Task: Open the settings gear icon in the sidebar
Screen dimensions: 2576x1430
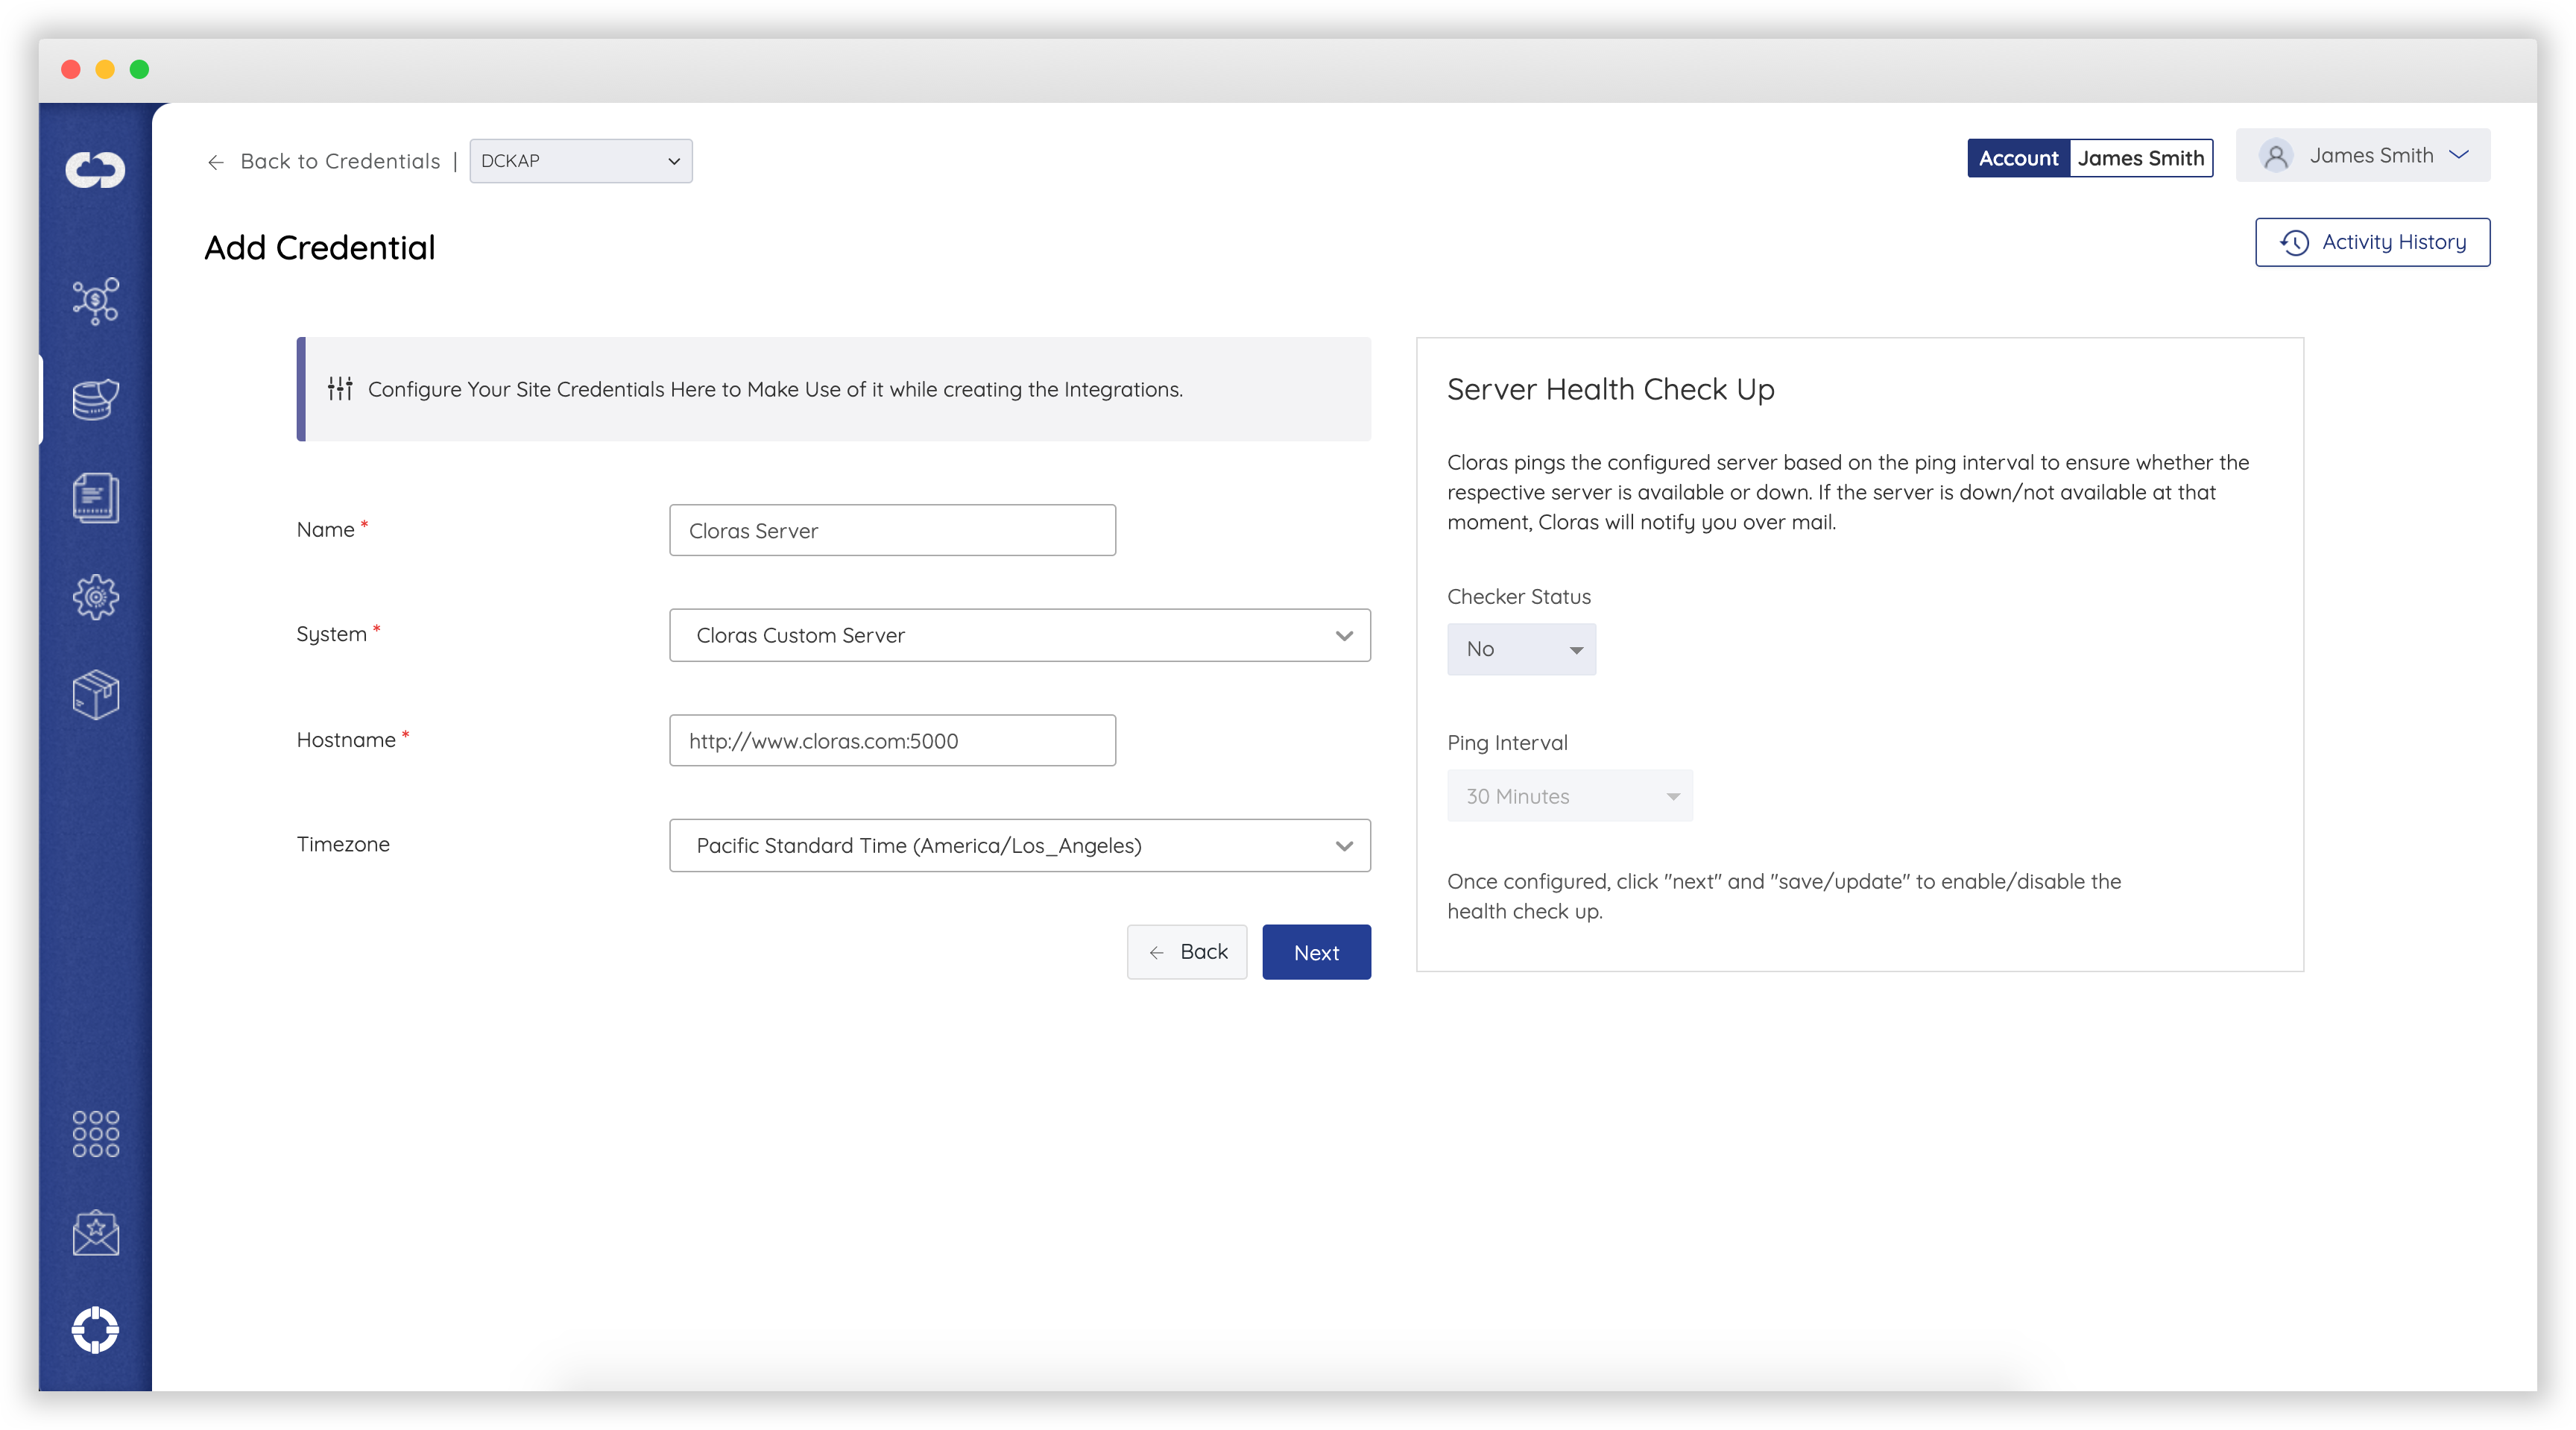Action: [x=95, y=597]
